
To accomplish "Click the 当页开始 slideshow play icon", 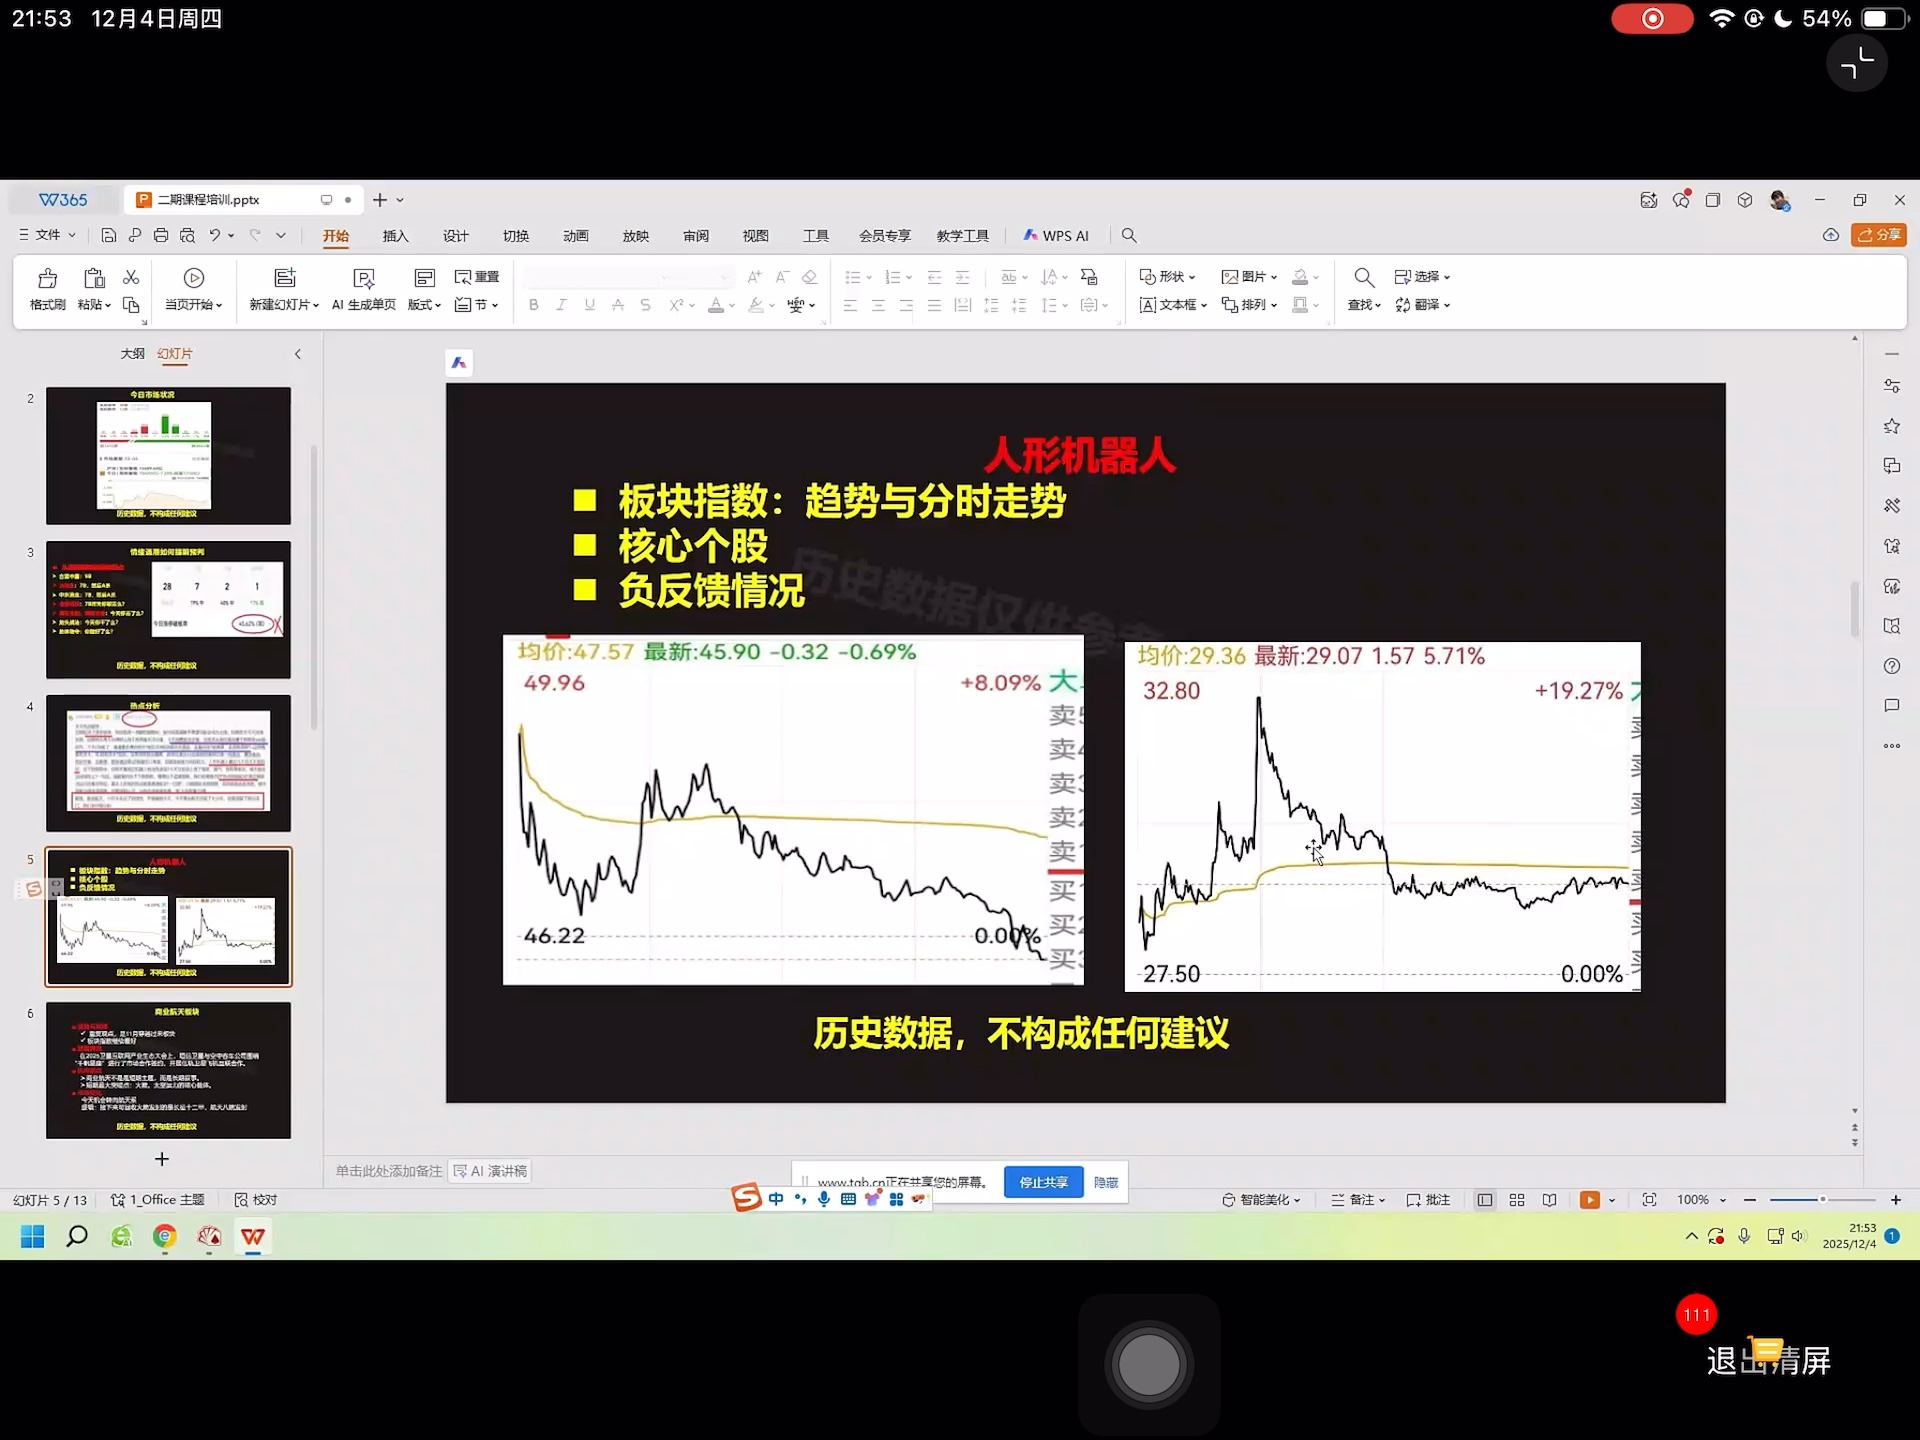I will coord(194,278).
